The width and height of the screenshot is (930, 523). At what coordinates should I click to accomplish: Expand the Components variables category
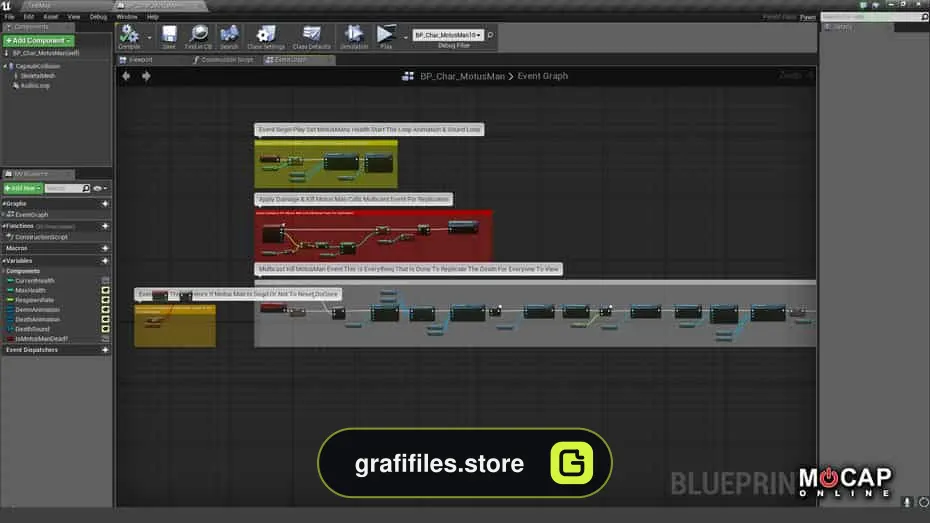click(x=4, y=271)
